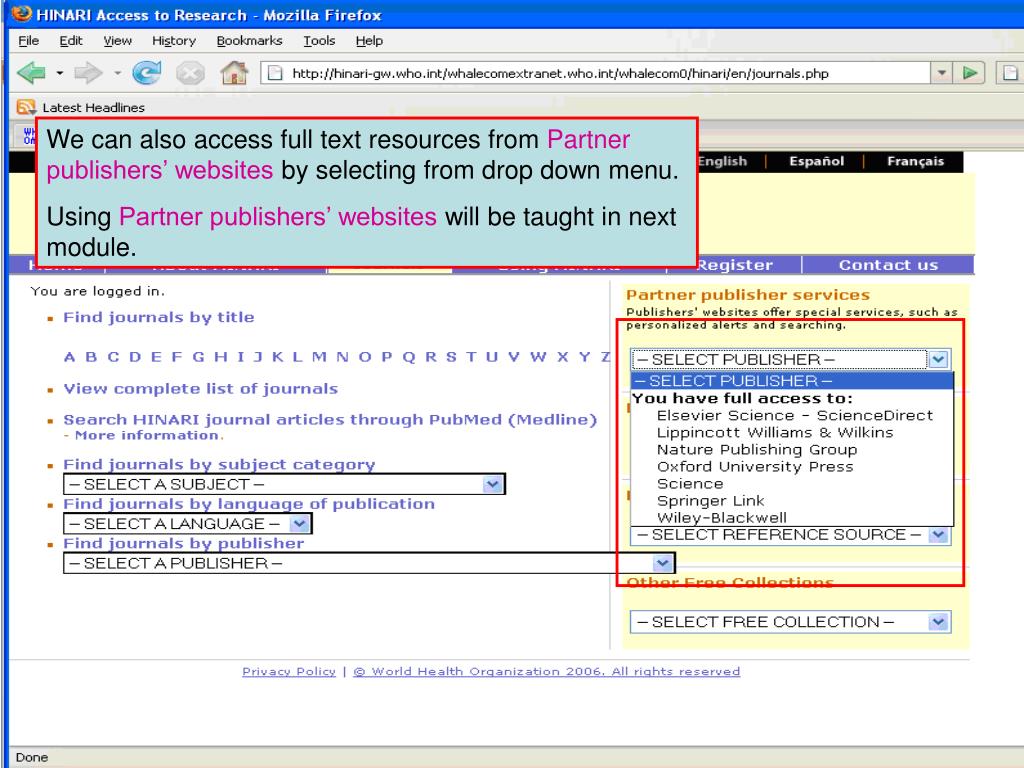The image size is (1024, 768).
Task: Open the Select a Publisher journals dropdown
Action: pos(369,563)
